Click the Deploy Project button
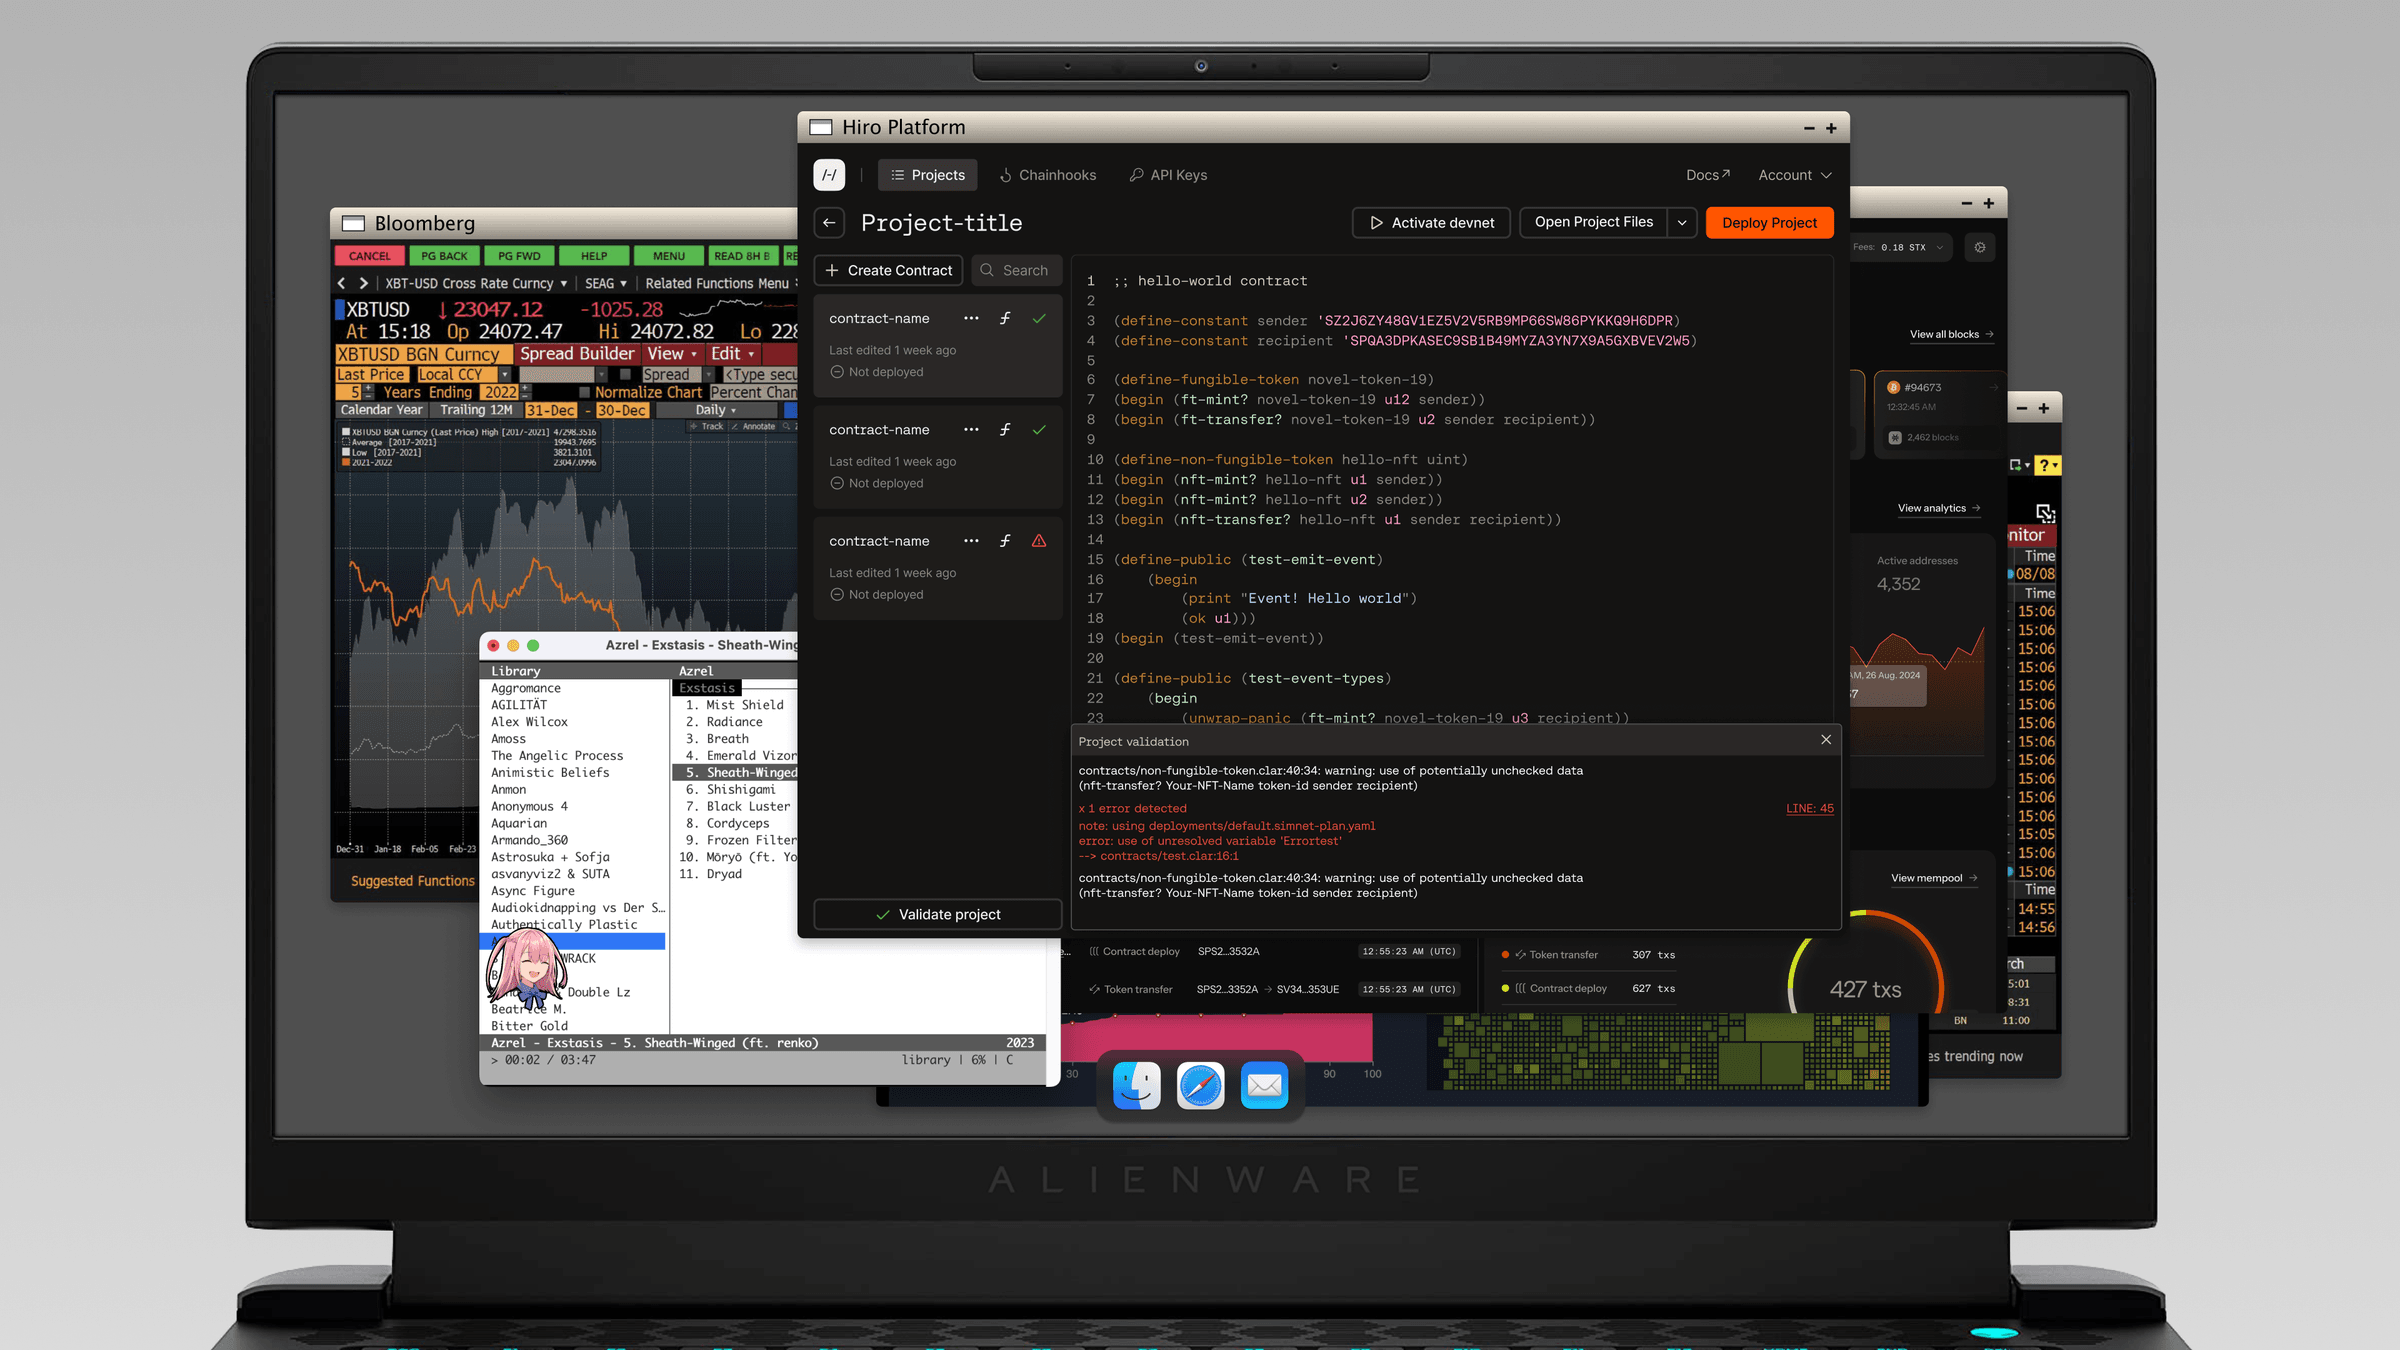This screenshot has height=1350, width=2400. [1769, 223]
